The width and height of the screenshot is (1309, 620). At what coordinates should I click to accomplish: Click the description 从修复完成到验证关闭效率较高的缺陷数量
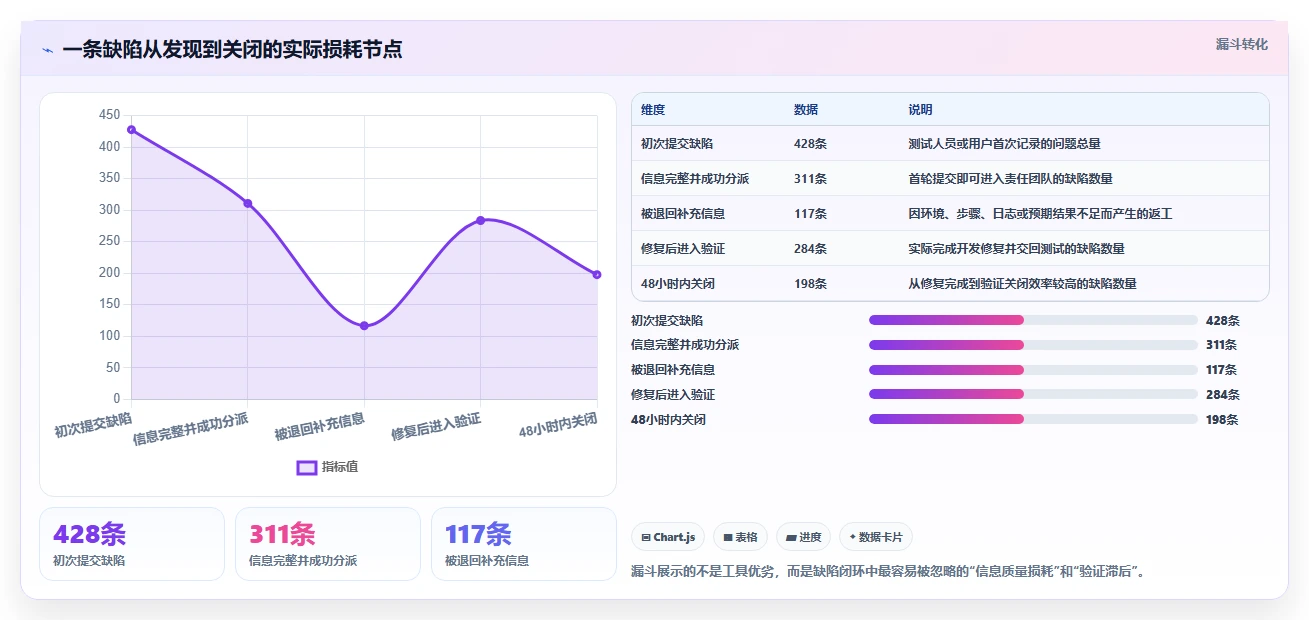(x=1022, y=284)
